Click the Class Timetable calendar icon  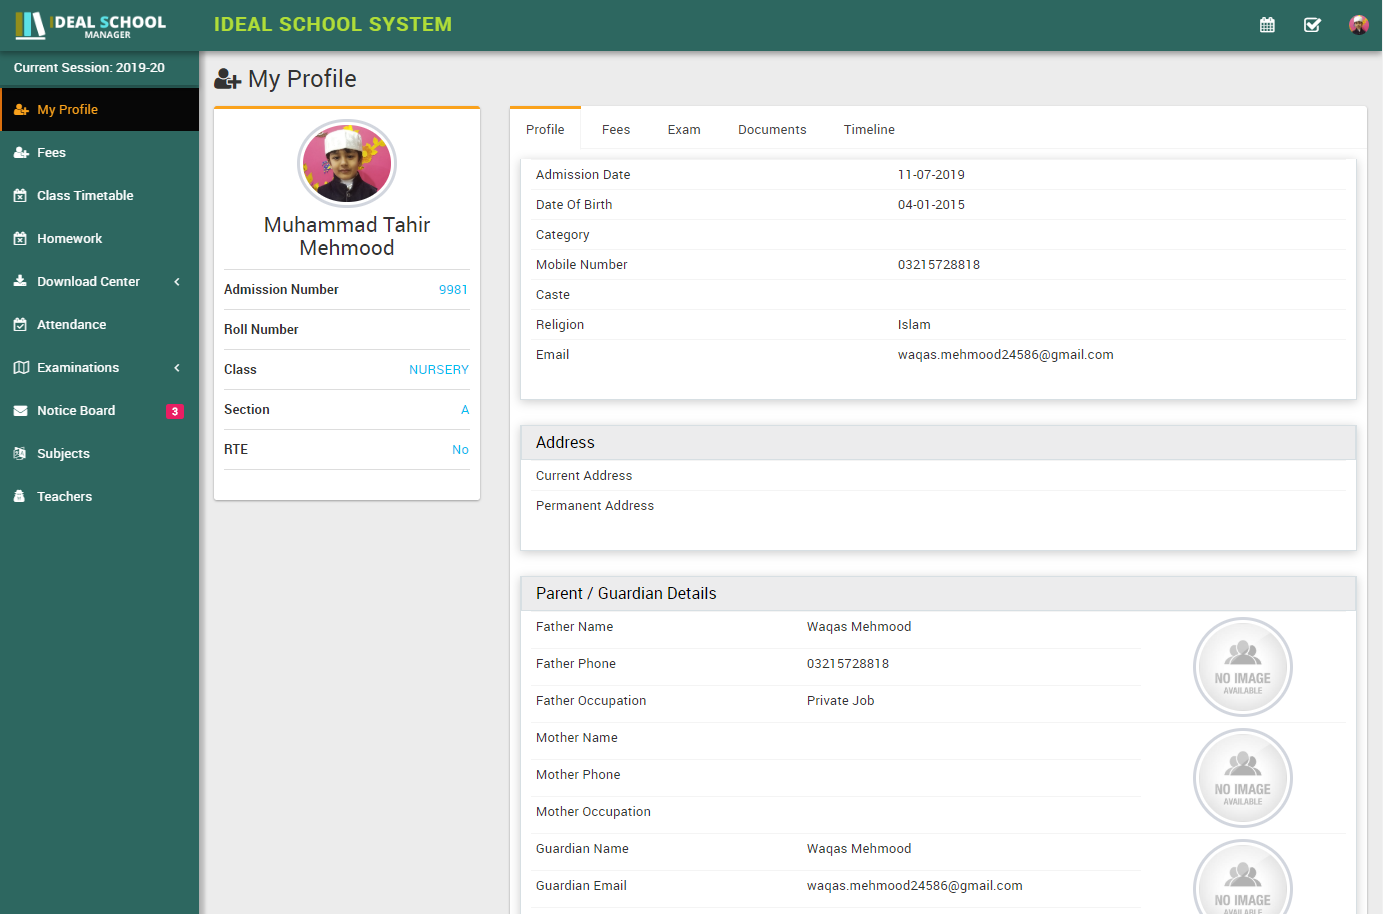[x=20, y=196]
